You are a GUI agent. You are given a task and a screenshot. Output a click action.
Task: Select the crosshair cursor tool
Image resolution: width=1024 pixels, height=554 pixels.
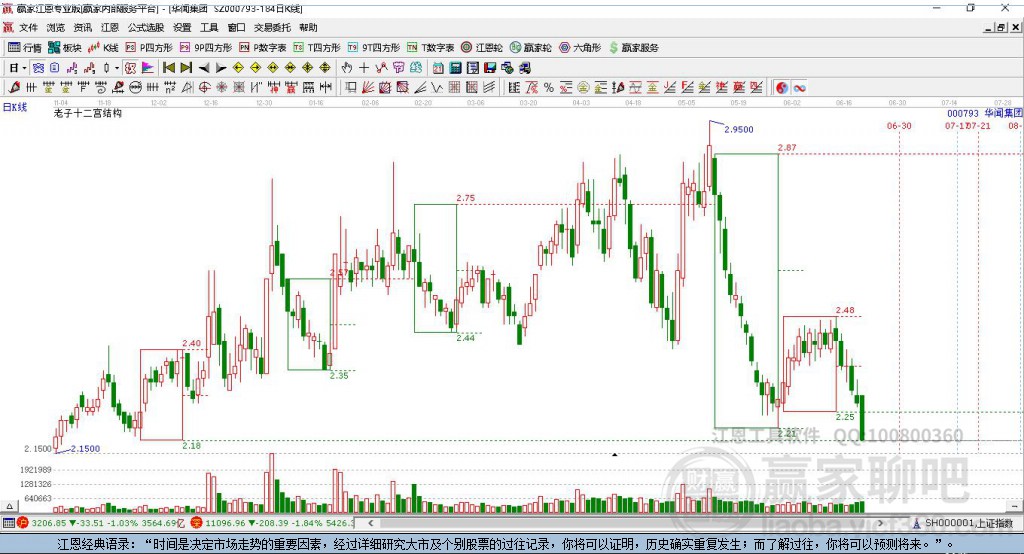click(364, 68)
